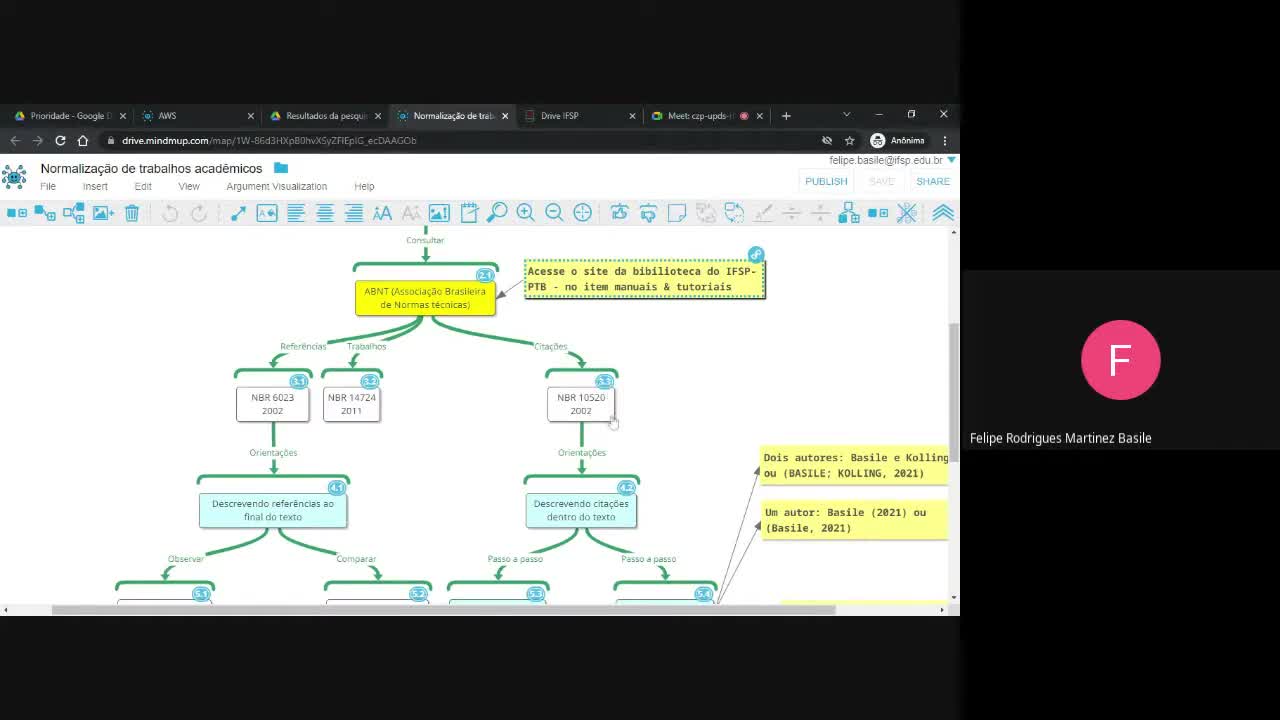This screenshot has width=1280, height=720.
Task: Select the ABNT yellow node
Action: click(x=425, y=298)
